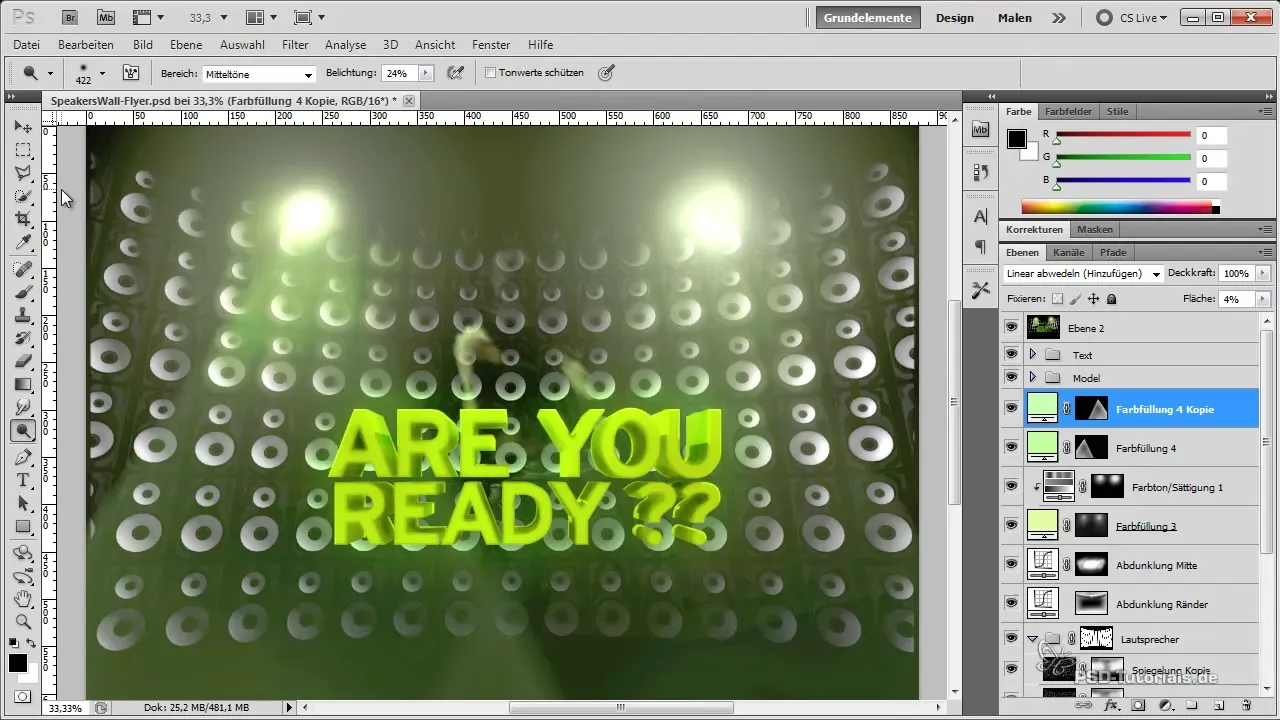Image resolution: width=1280 pixels, height=720 pixels.
Task: Click the foreground color swatch in the Farbe panel
Action: tap(1017, 139)
